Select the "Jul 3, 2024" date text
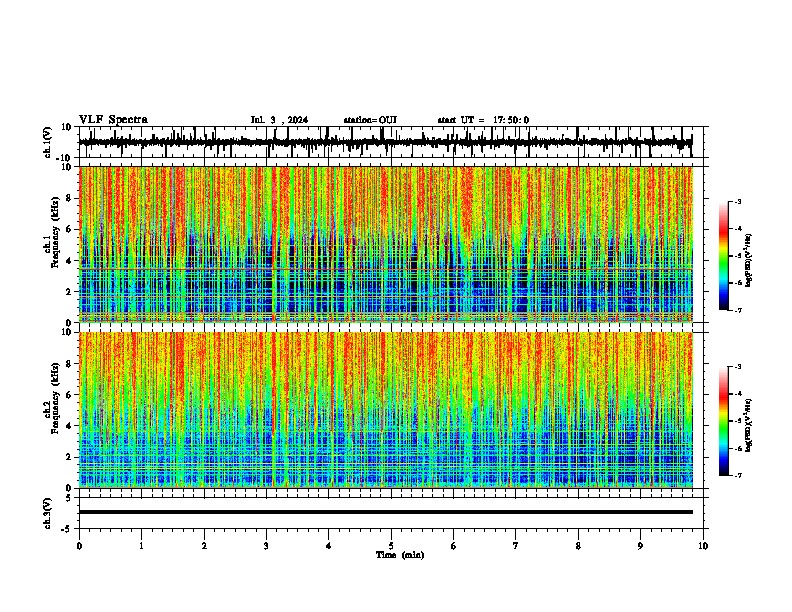The height and width of the screenshot is (612, 792). tap(279, 120)
